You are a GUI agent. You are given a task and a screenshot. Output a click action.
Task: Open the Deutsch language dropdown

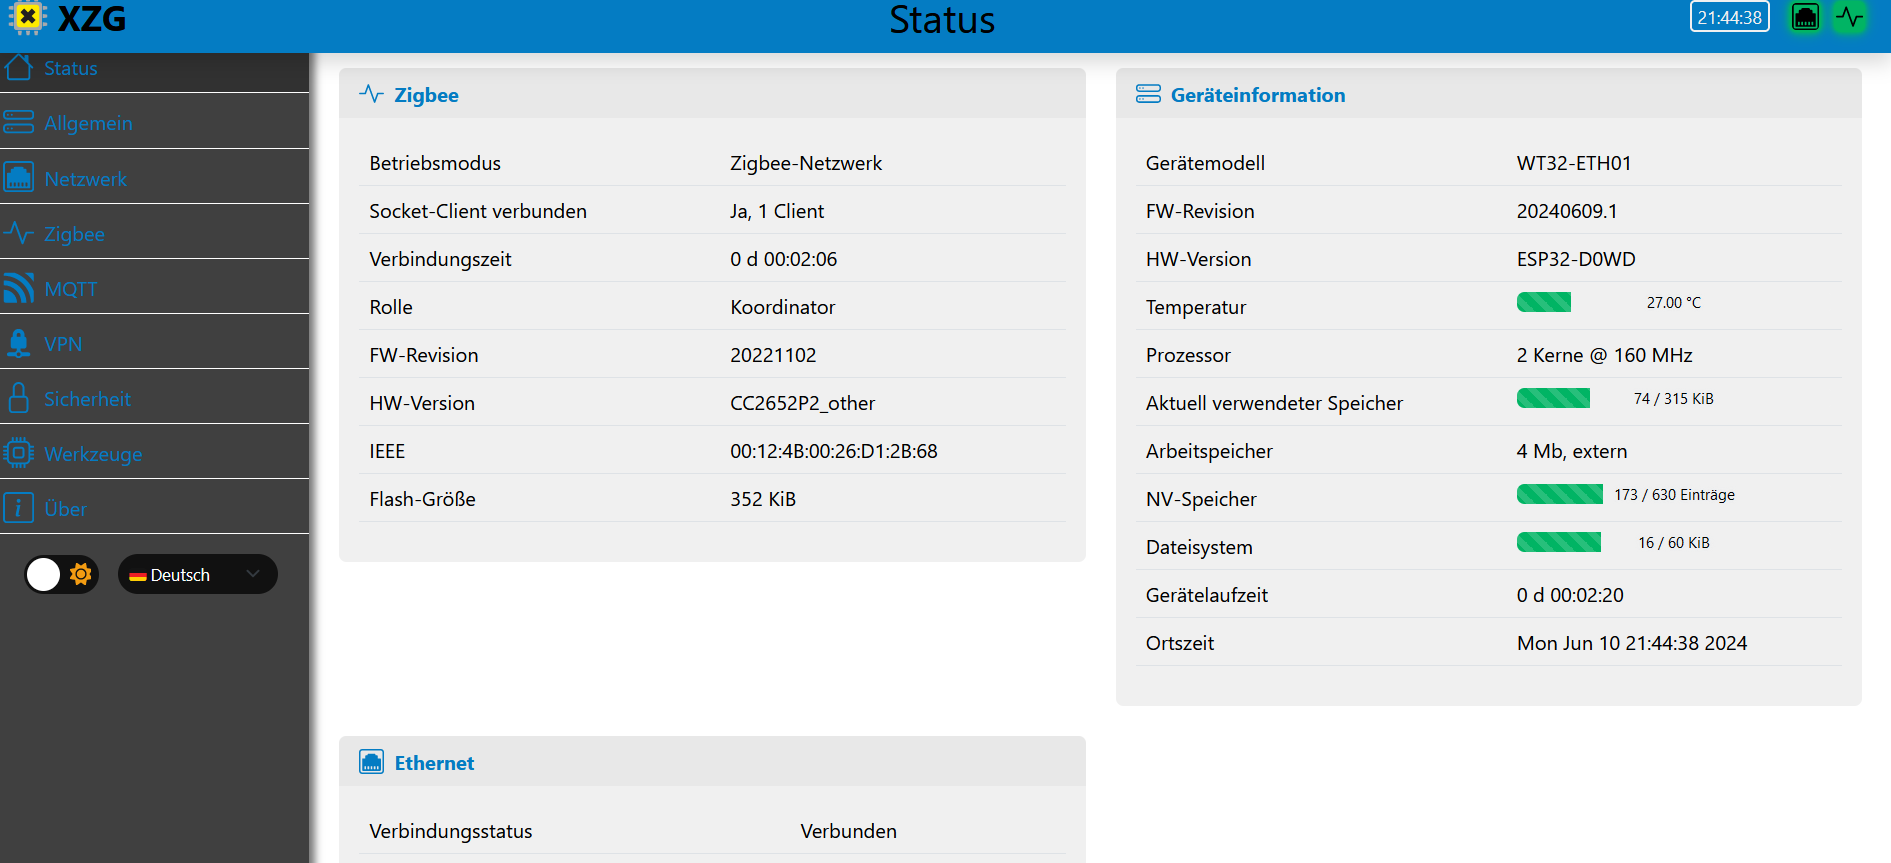coord(197,575)
